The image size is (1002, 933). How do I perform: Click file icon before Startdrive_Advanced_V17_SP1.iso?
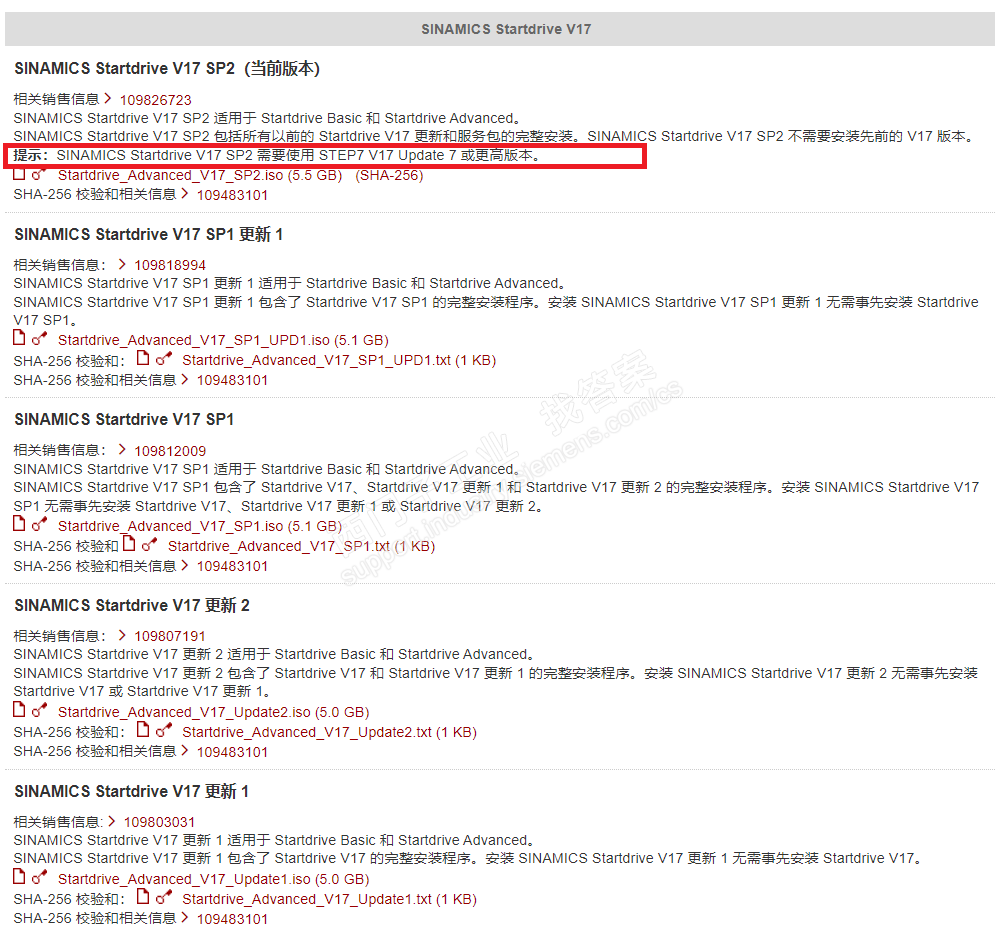click(x=19, y=524)
